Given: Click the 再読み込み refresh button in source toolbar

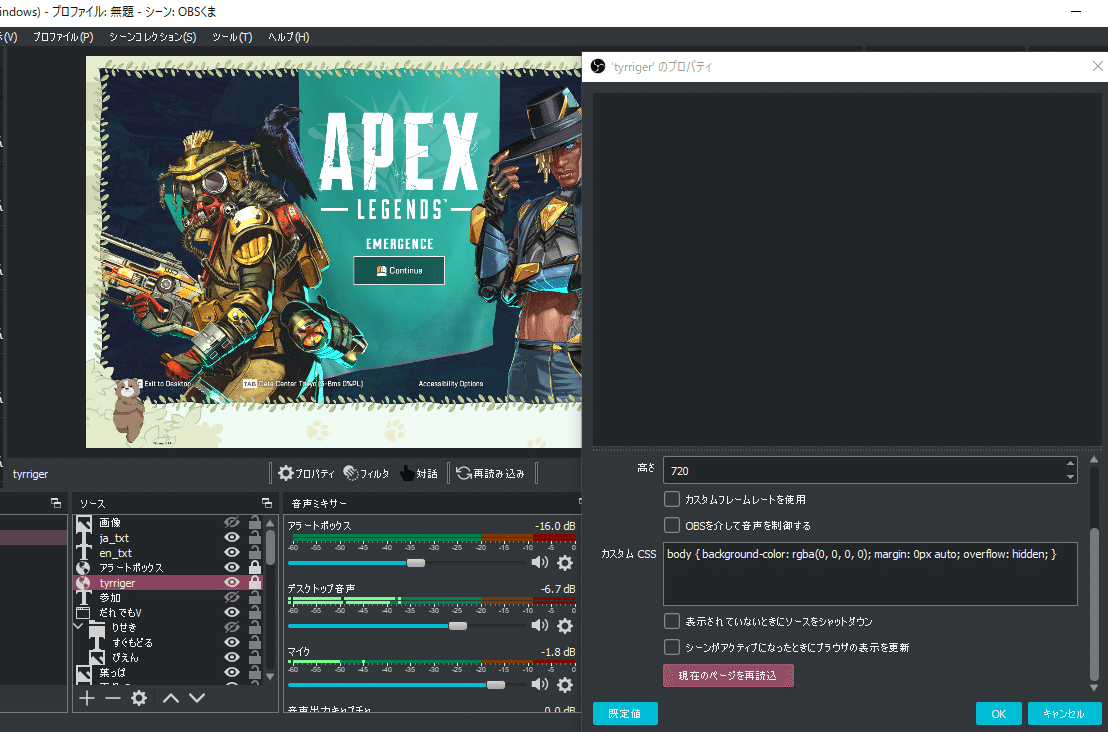Looking at the screenshot, I should (x=490, y=473).
